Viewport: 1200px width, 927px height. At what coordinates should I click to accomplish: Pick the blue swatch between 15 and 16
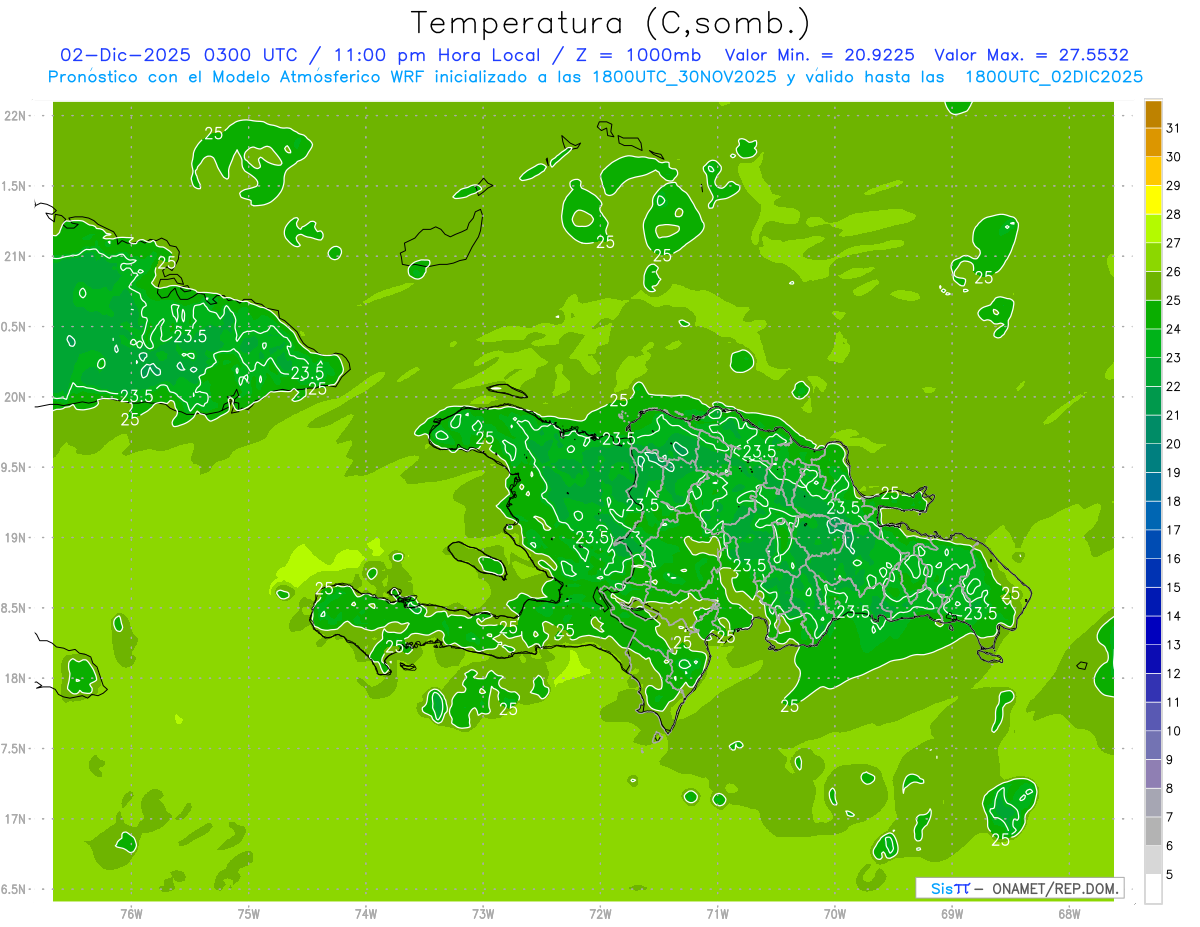[1153, 574]
